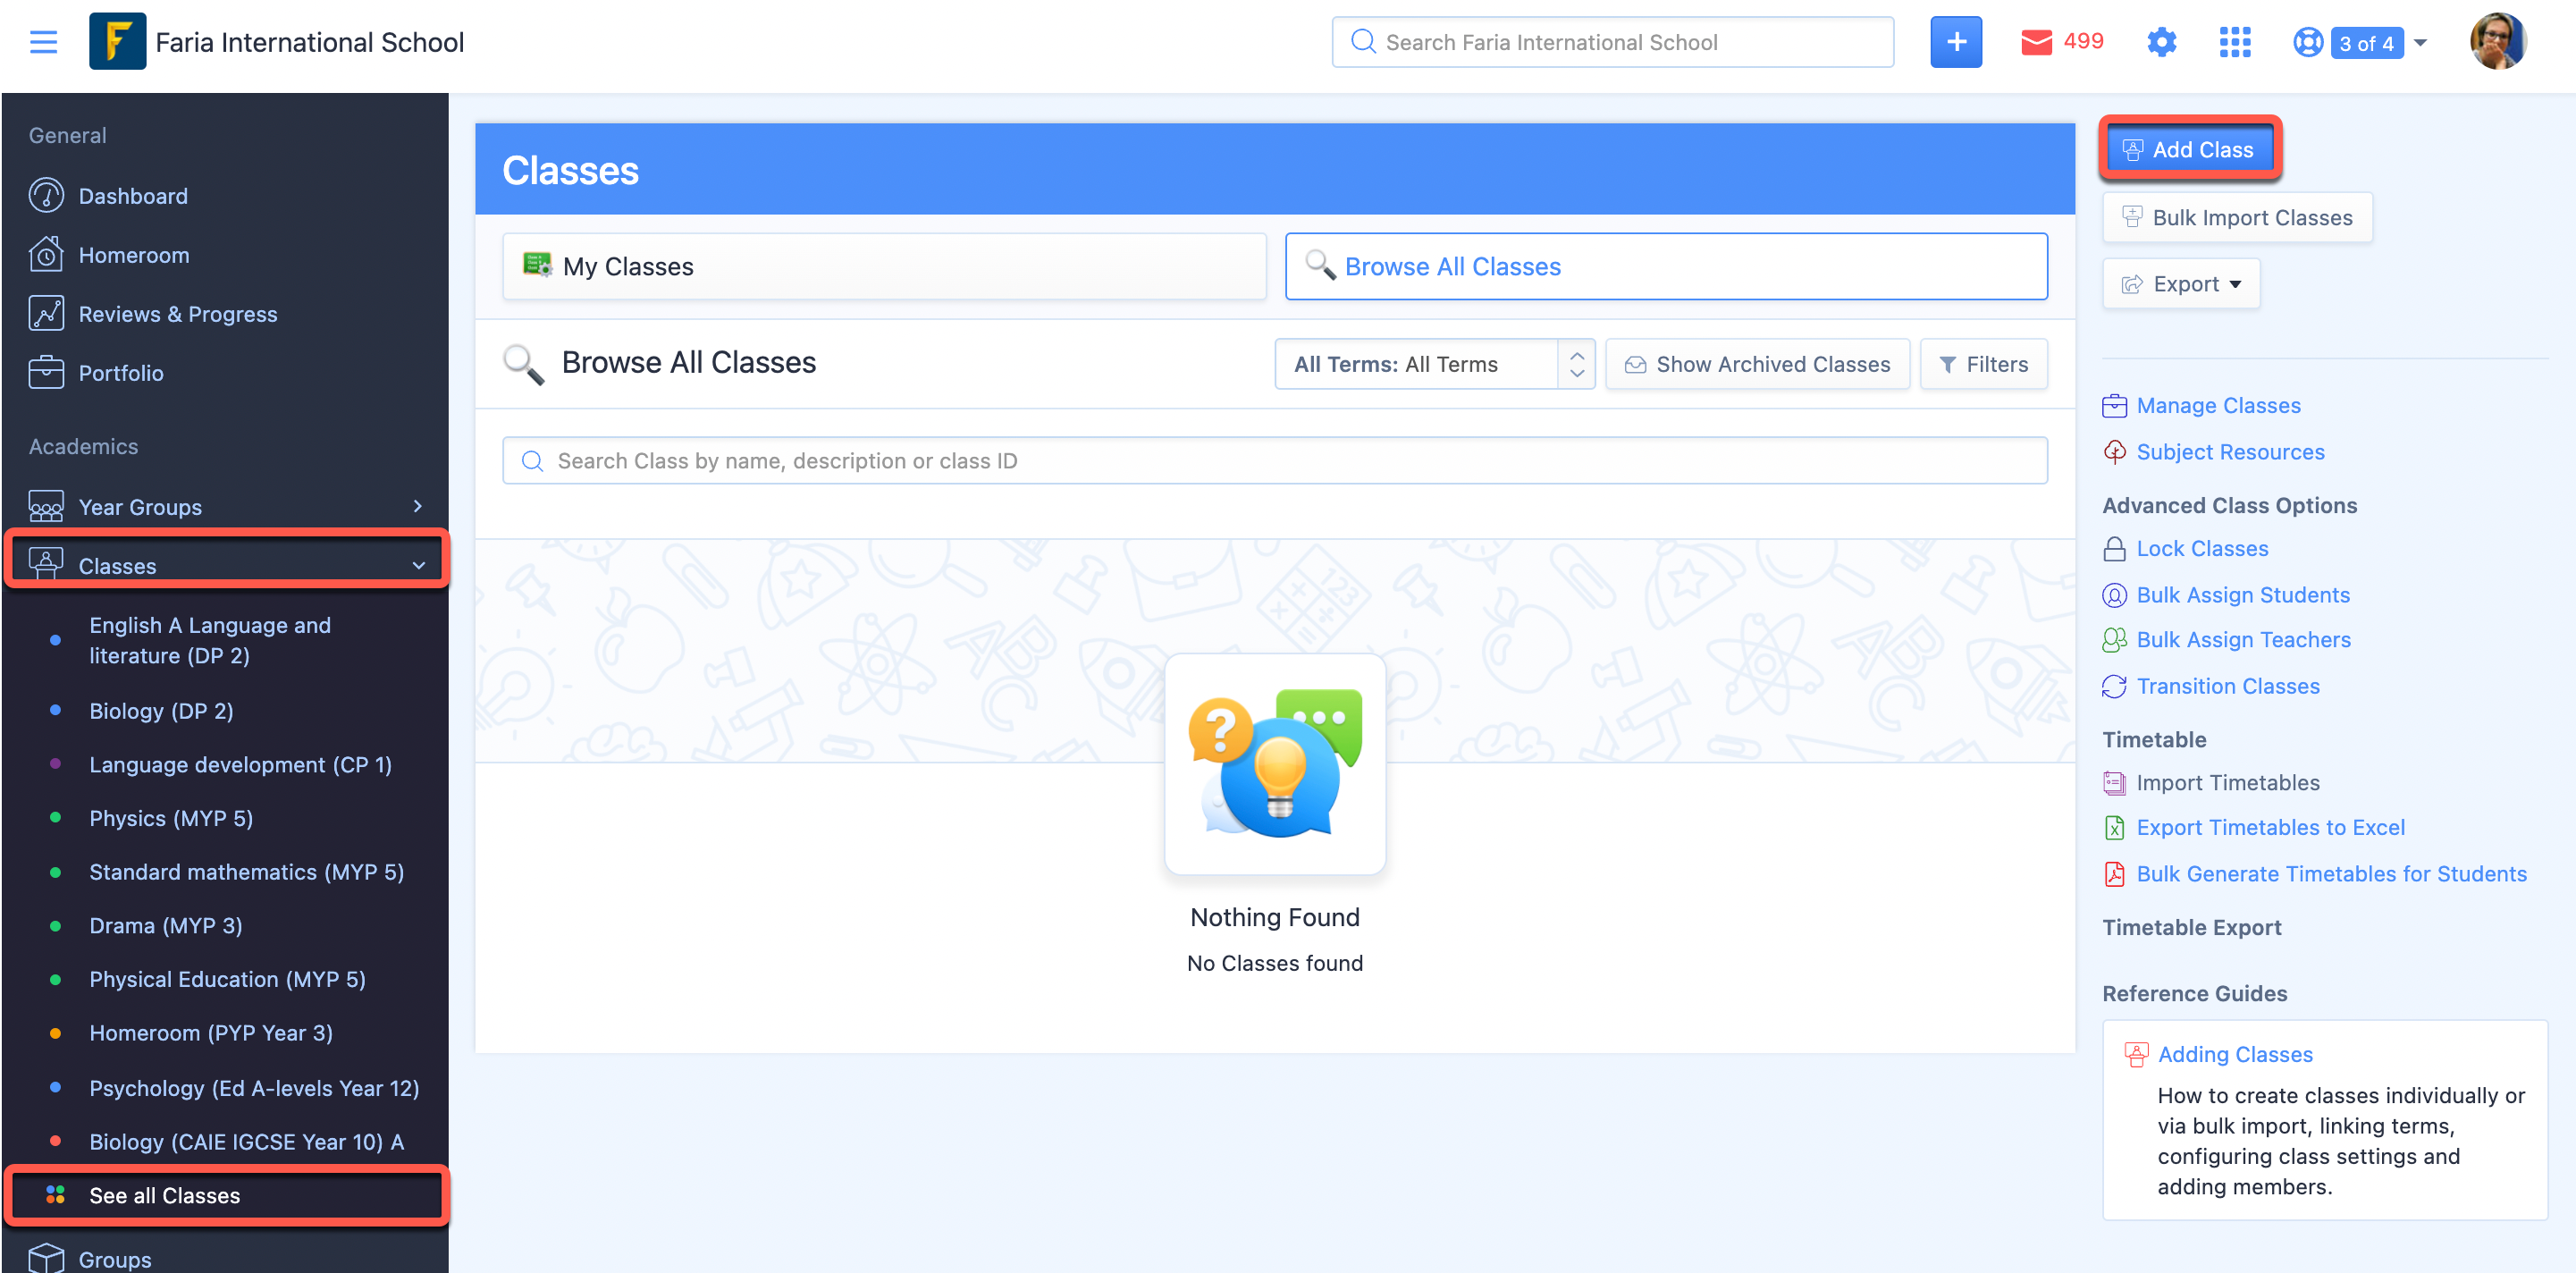Open Subject Resources link
This screenshot has height=1273, width=2576.
coord(2230,452)
